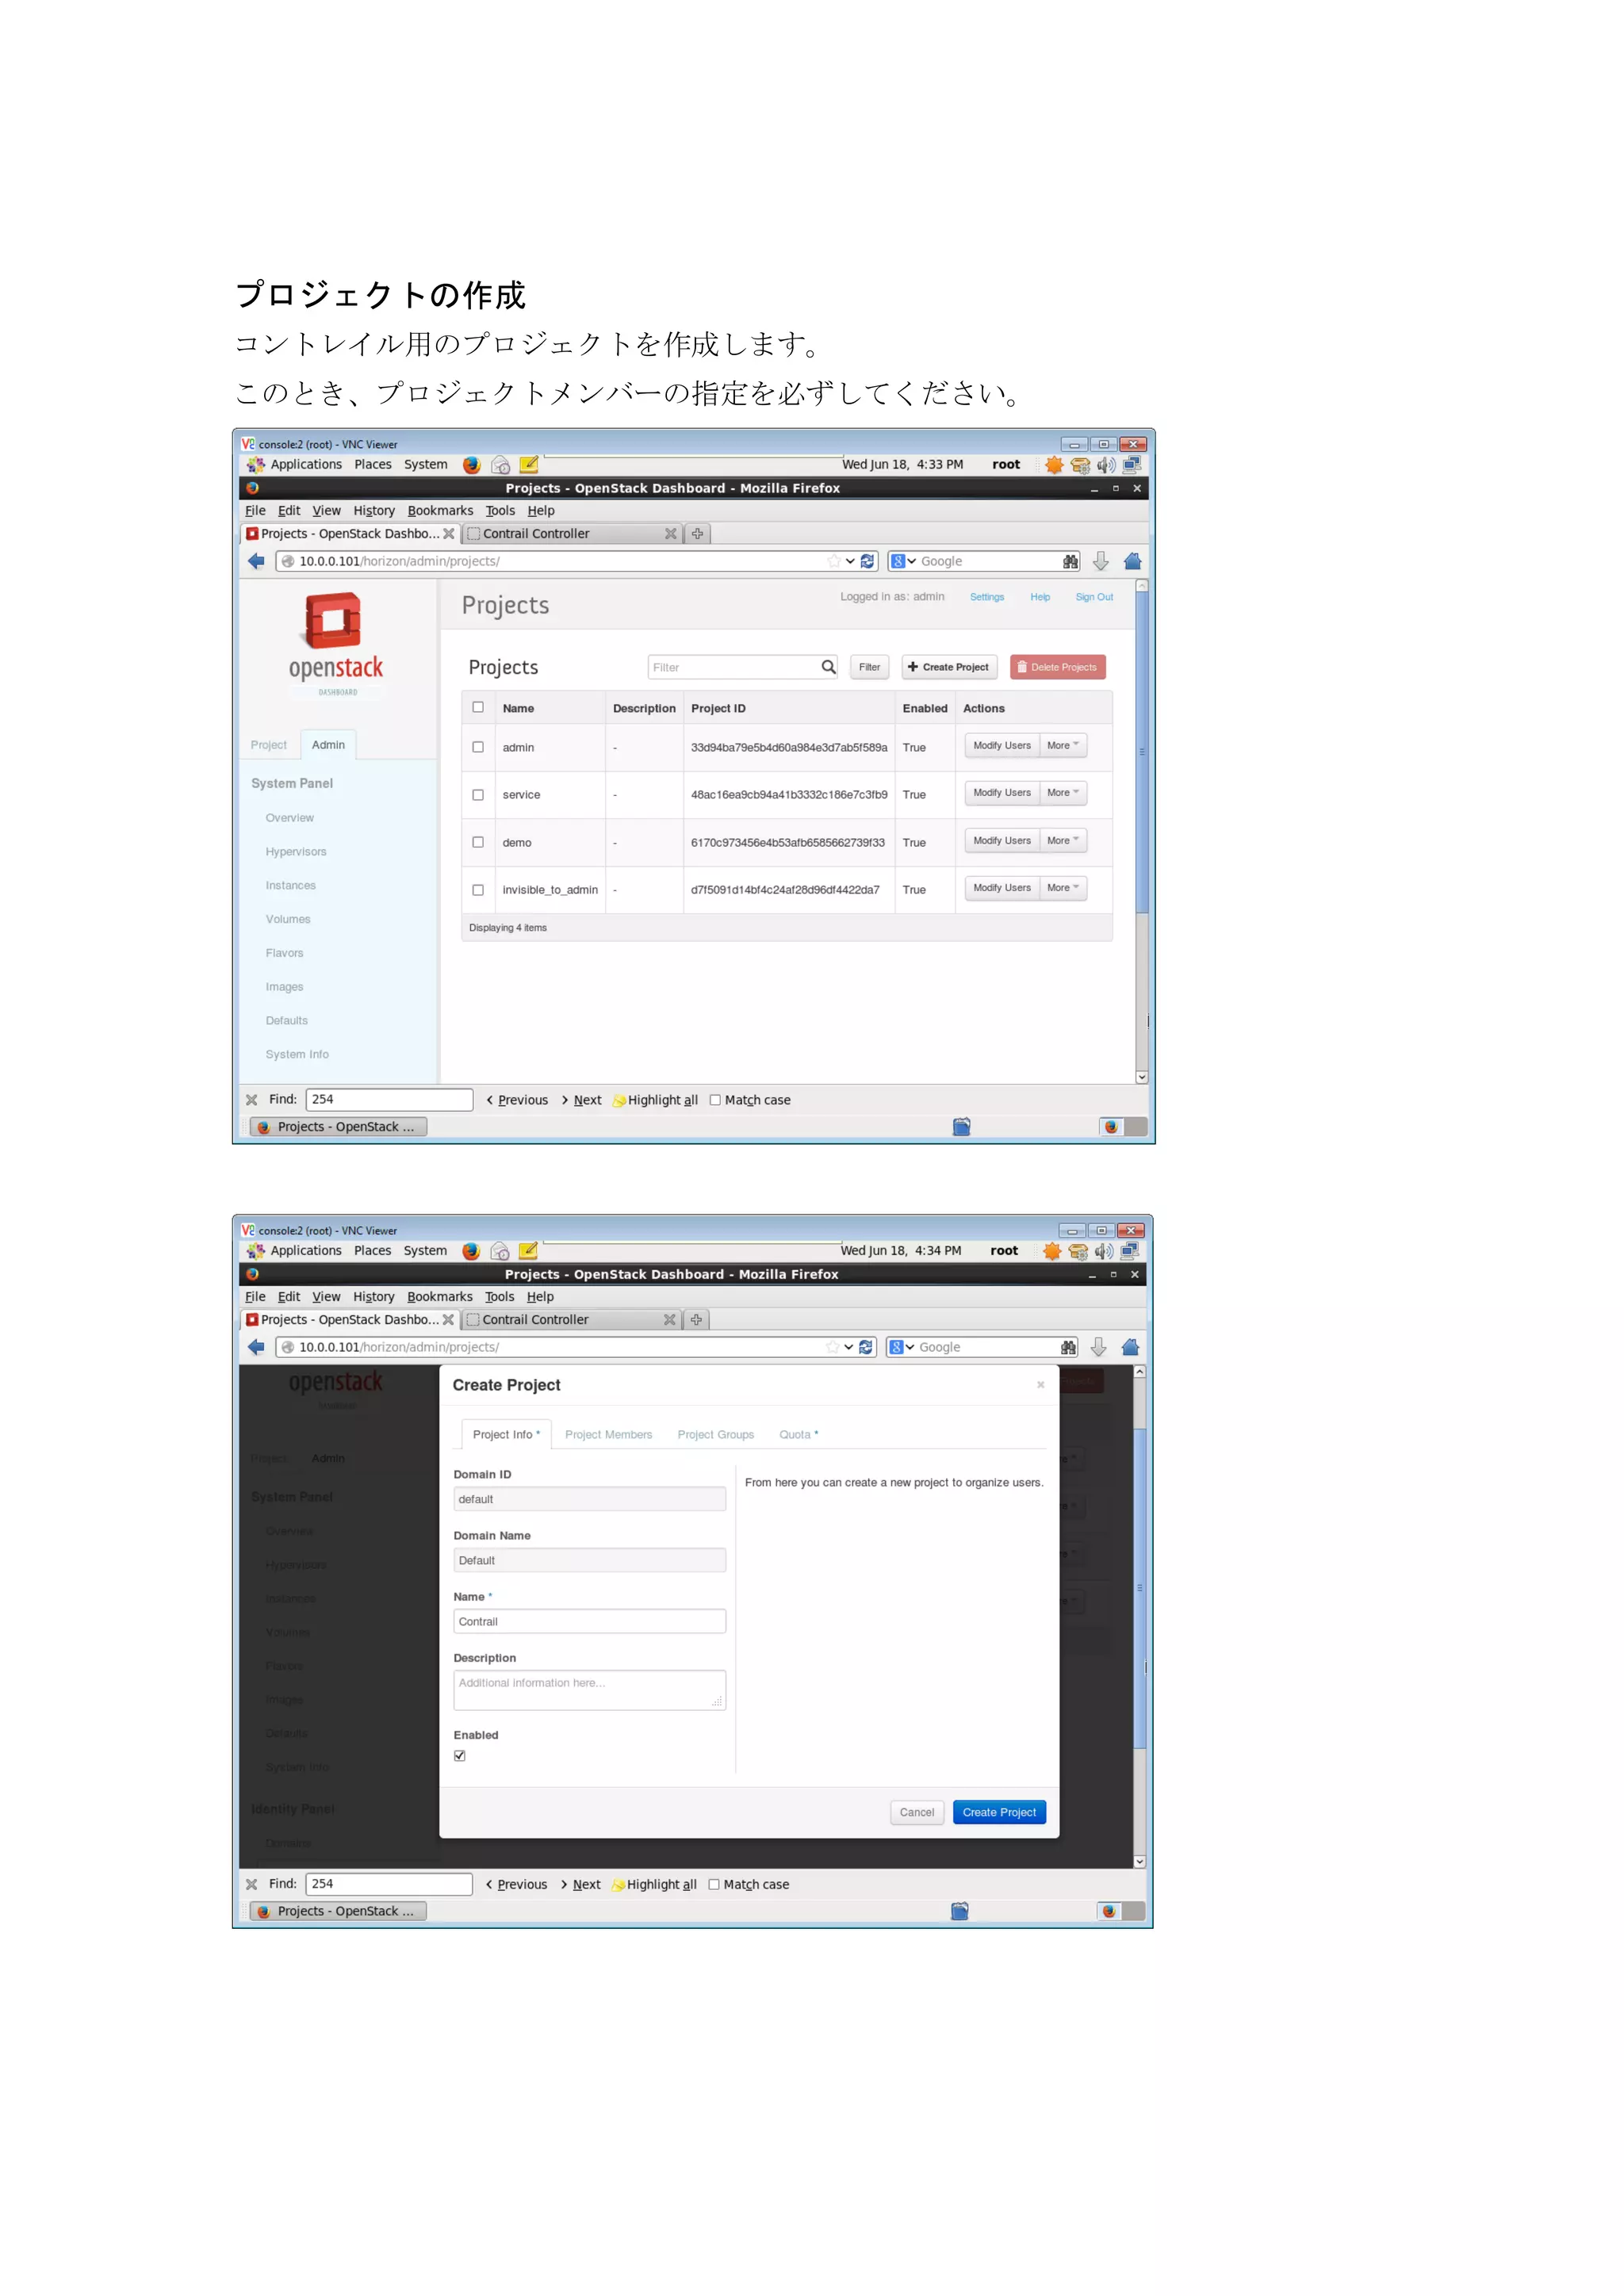Switch to the Quota tab

pos(798,1435)
